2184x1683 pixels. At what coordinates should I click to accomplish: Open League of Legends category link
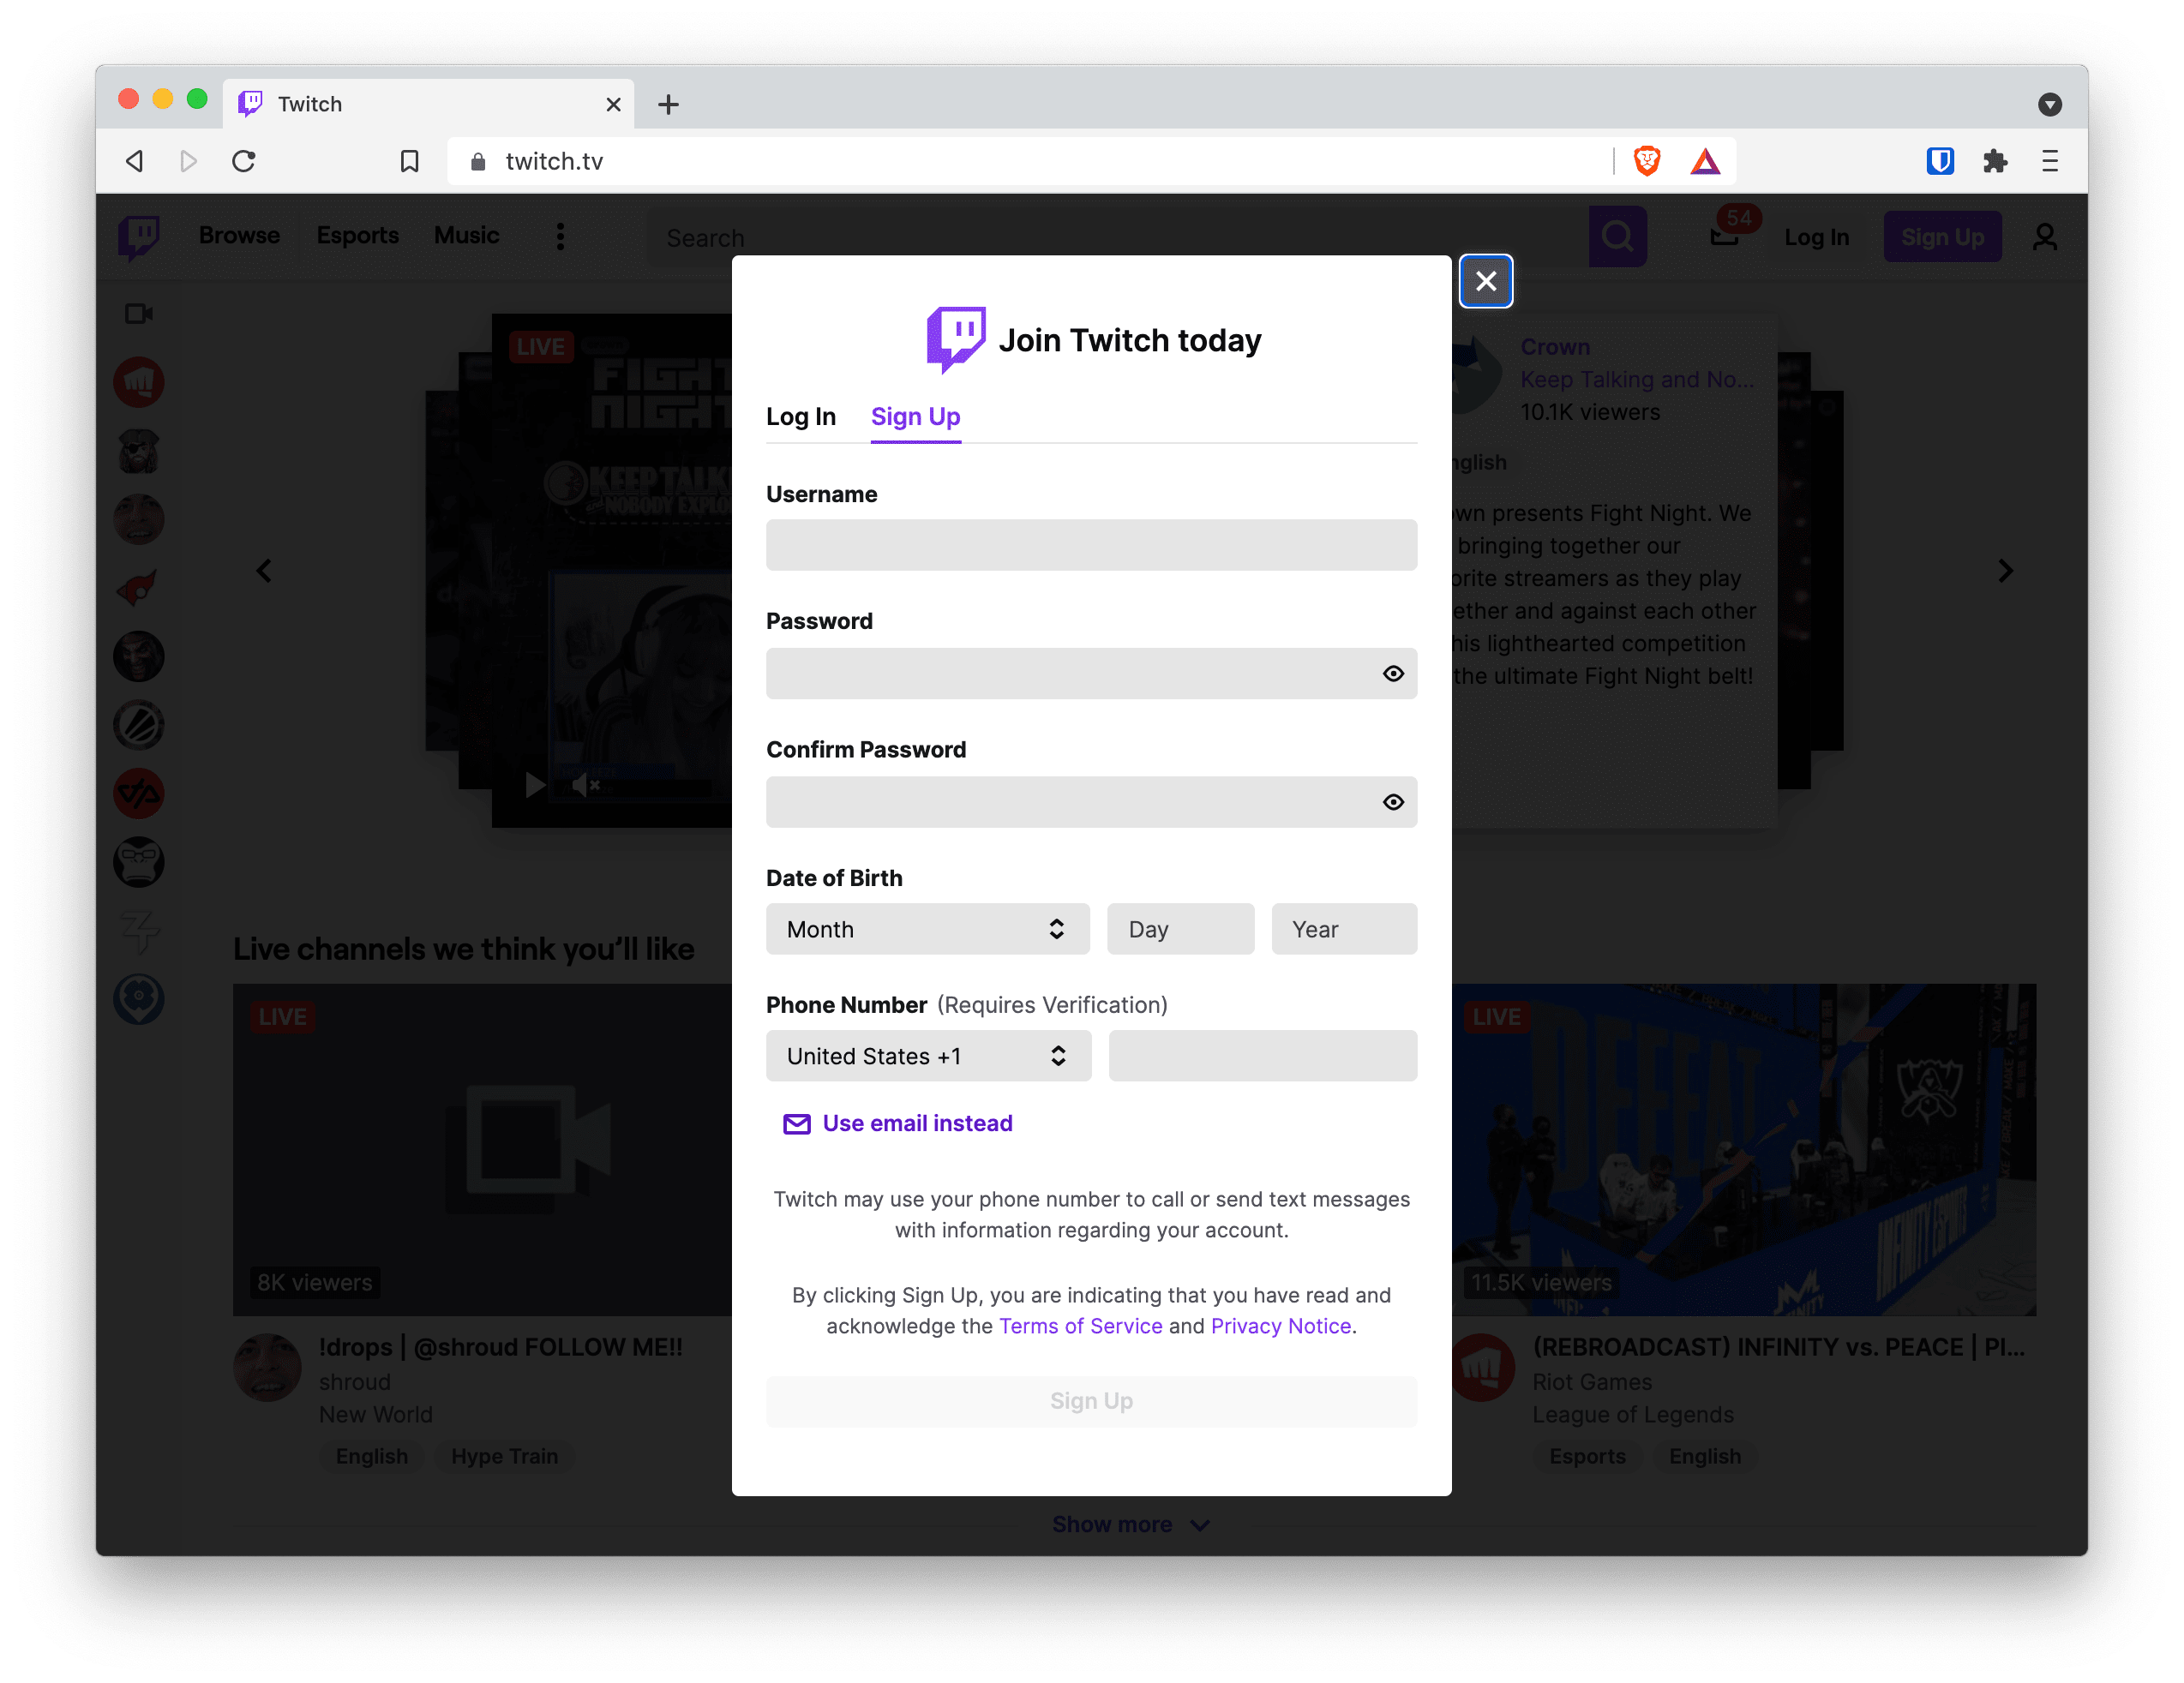pos(1633,1415)
